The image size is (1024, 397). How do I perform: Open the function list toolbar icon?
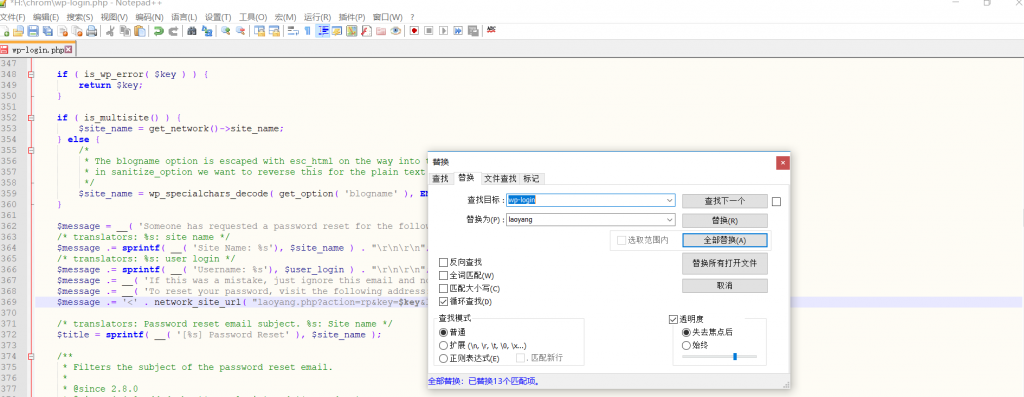coord(366,31)
